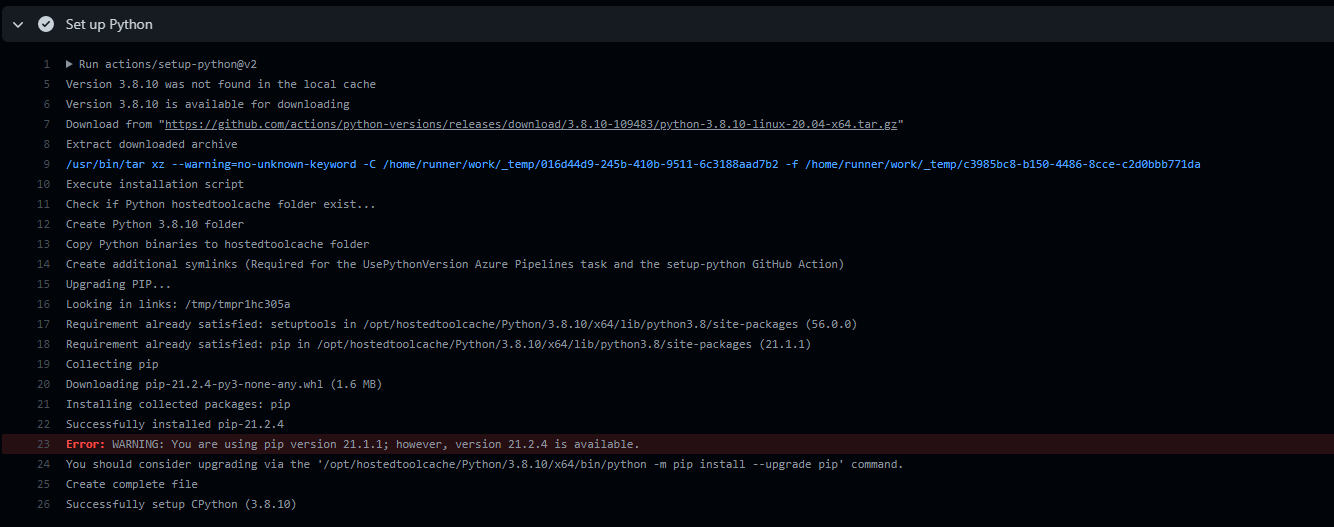Screen dimensions: 1334x527
Task: Click 'Version 3.8.10 was not found' line
Action: (x=221, y=84)
